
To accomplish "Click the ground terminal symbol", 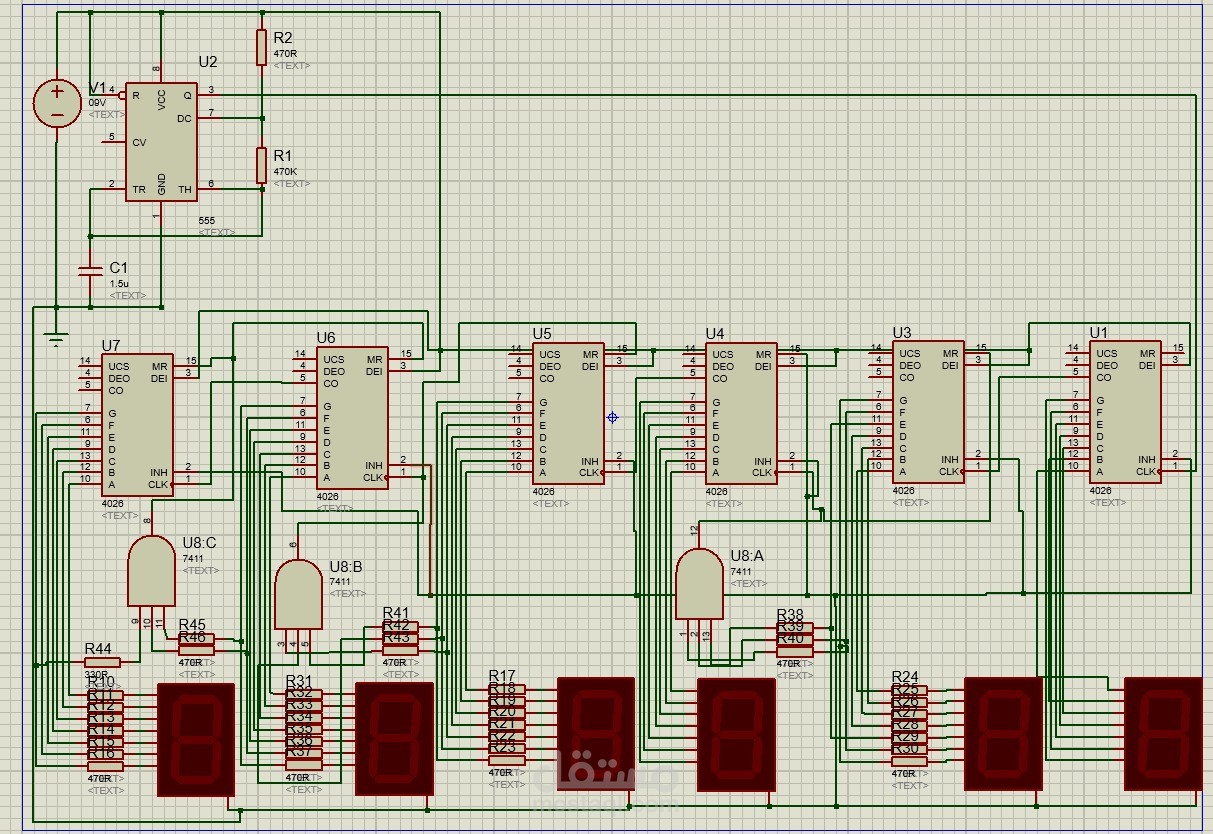I will tap(57, 339).
